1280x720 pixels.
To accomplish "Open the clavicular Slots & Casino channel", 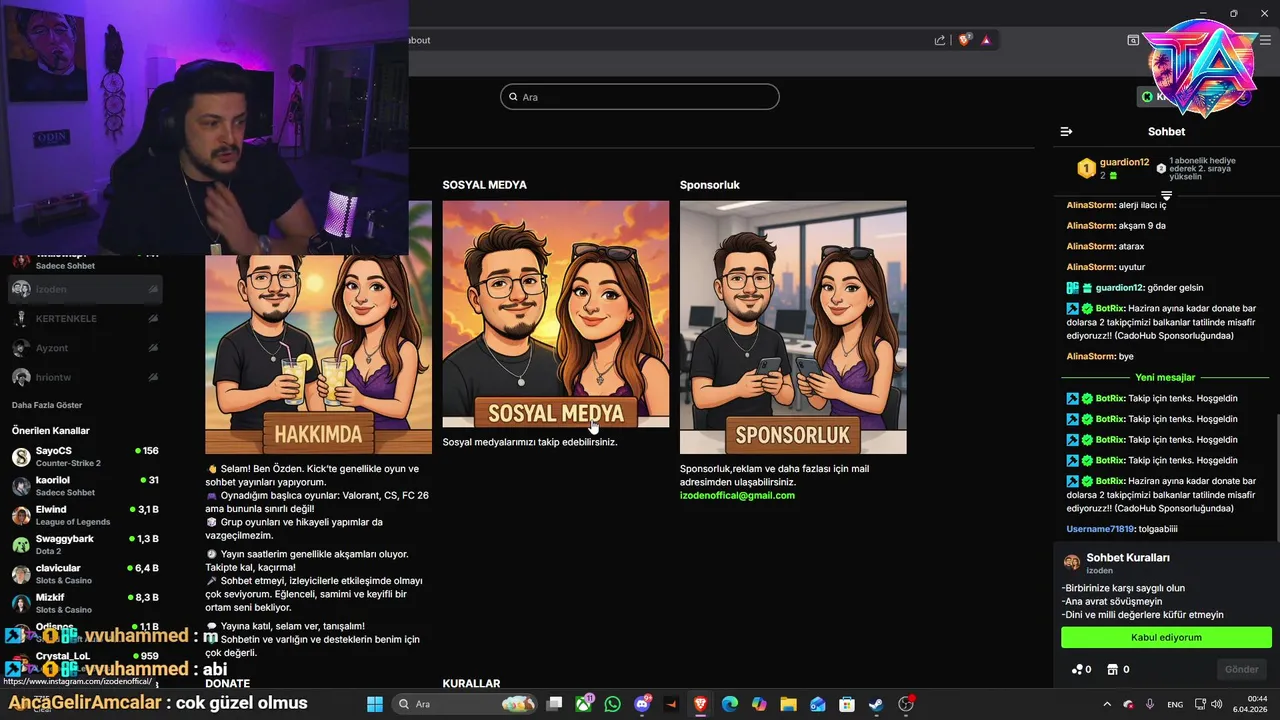I will (85, 574).
